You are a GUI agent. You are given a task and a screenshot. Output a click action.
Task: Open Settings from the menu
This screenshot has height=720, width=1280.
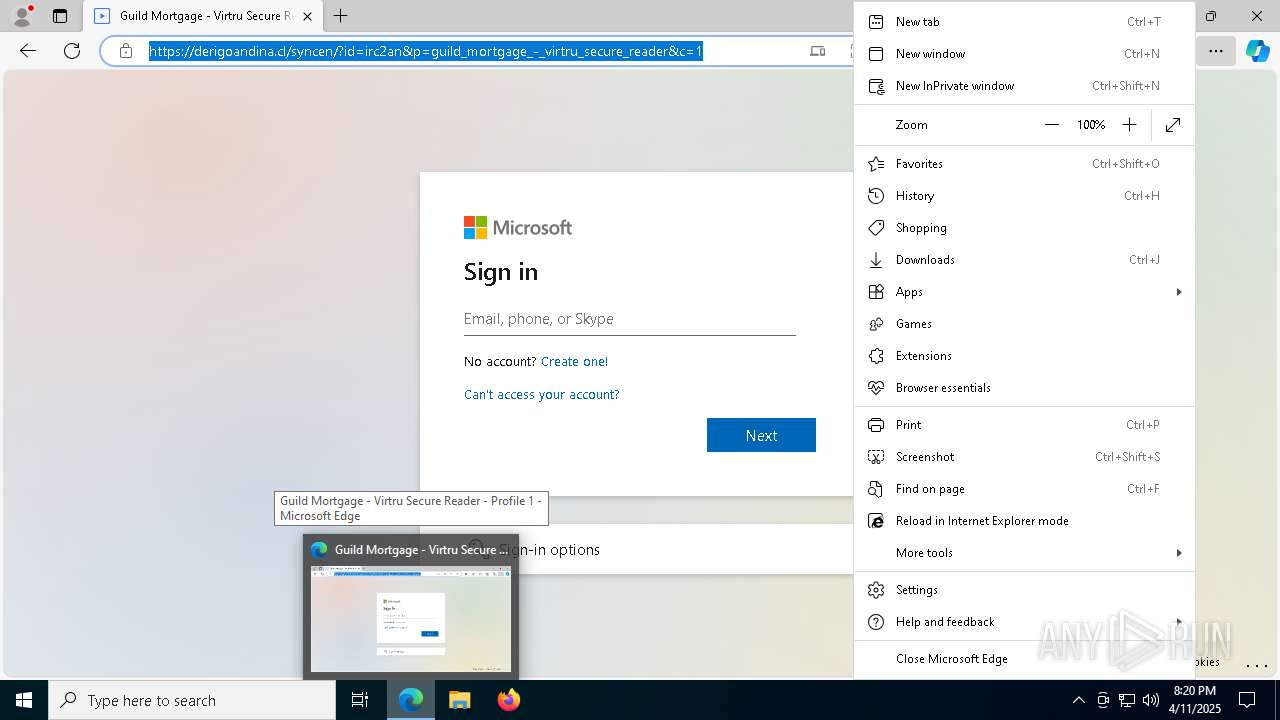[x=1024, y=590]
